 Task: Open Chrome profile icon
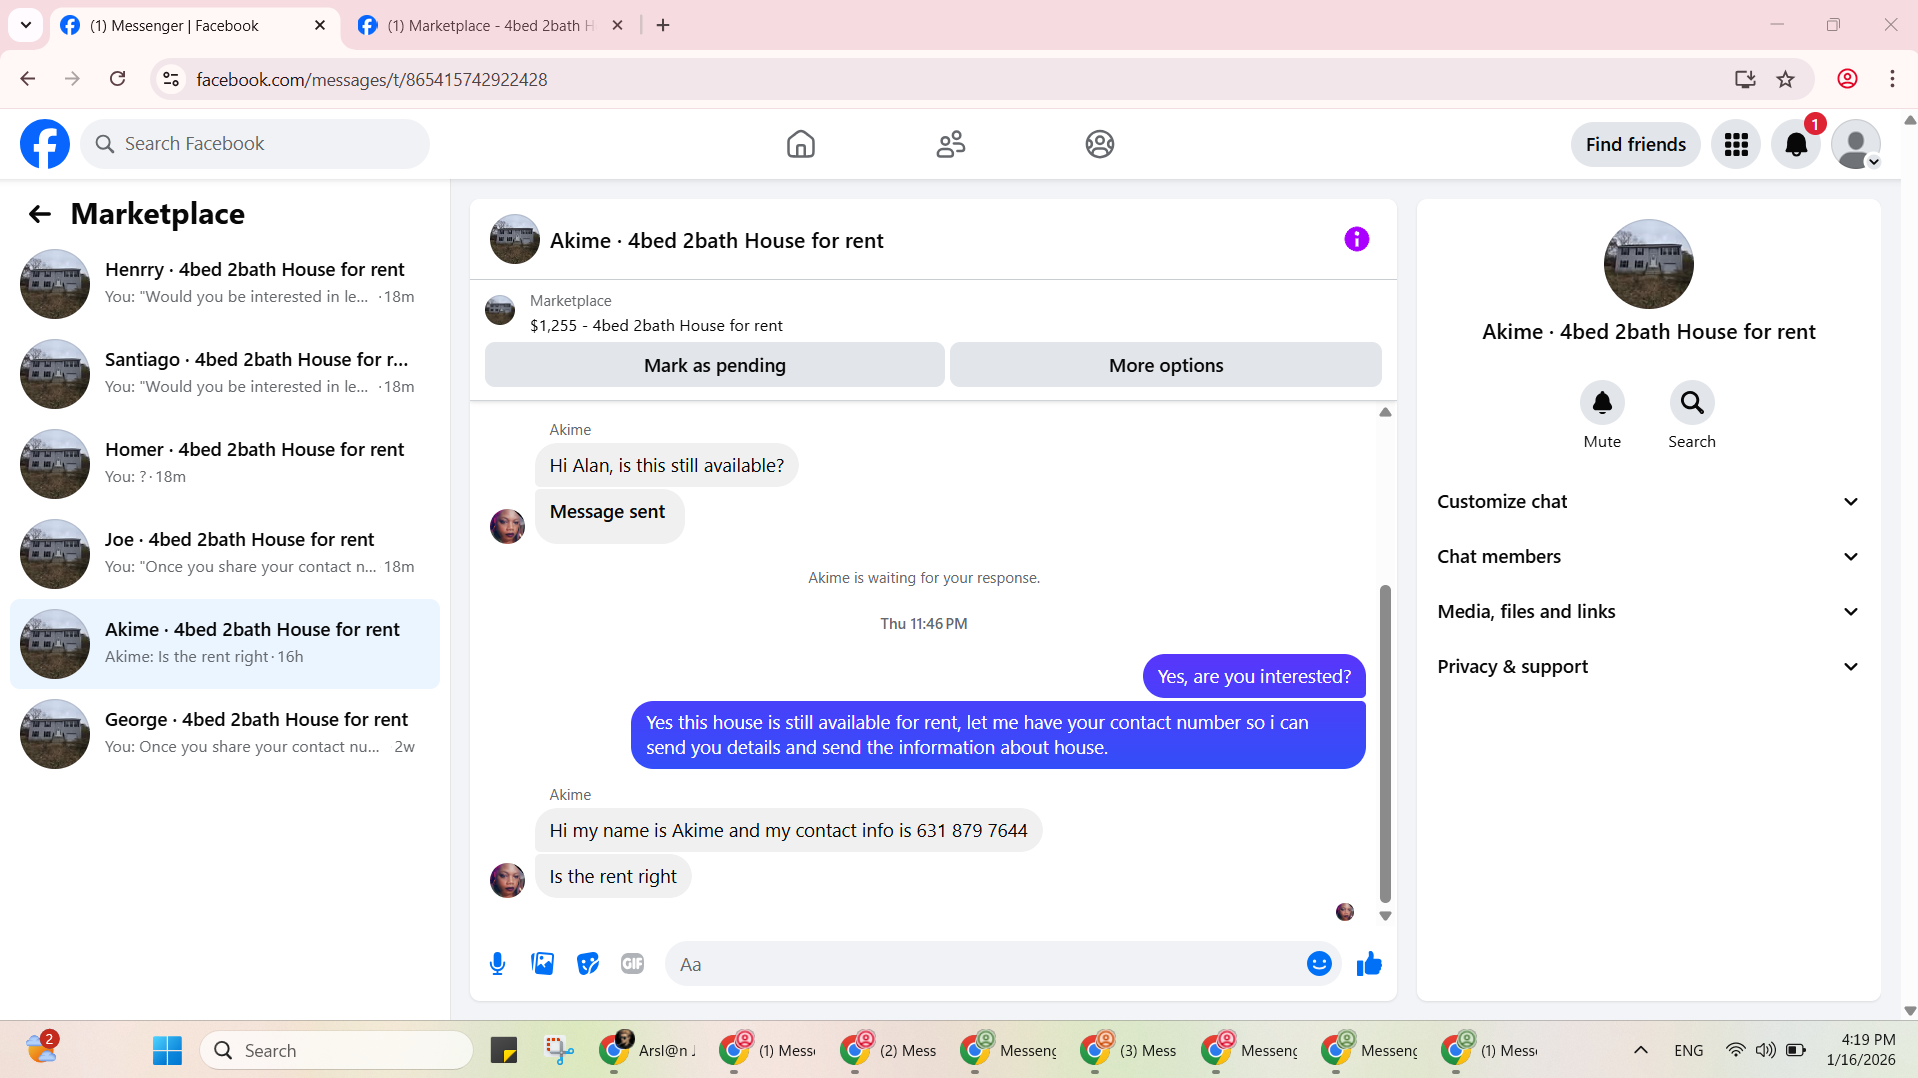coord(1847,79)
